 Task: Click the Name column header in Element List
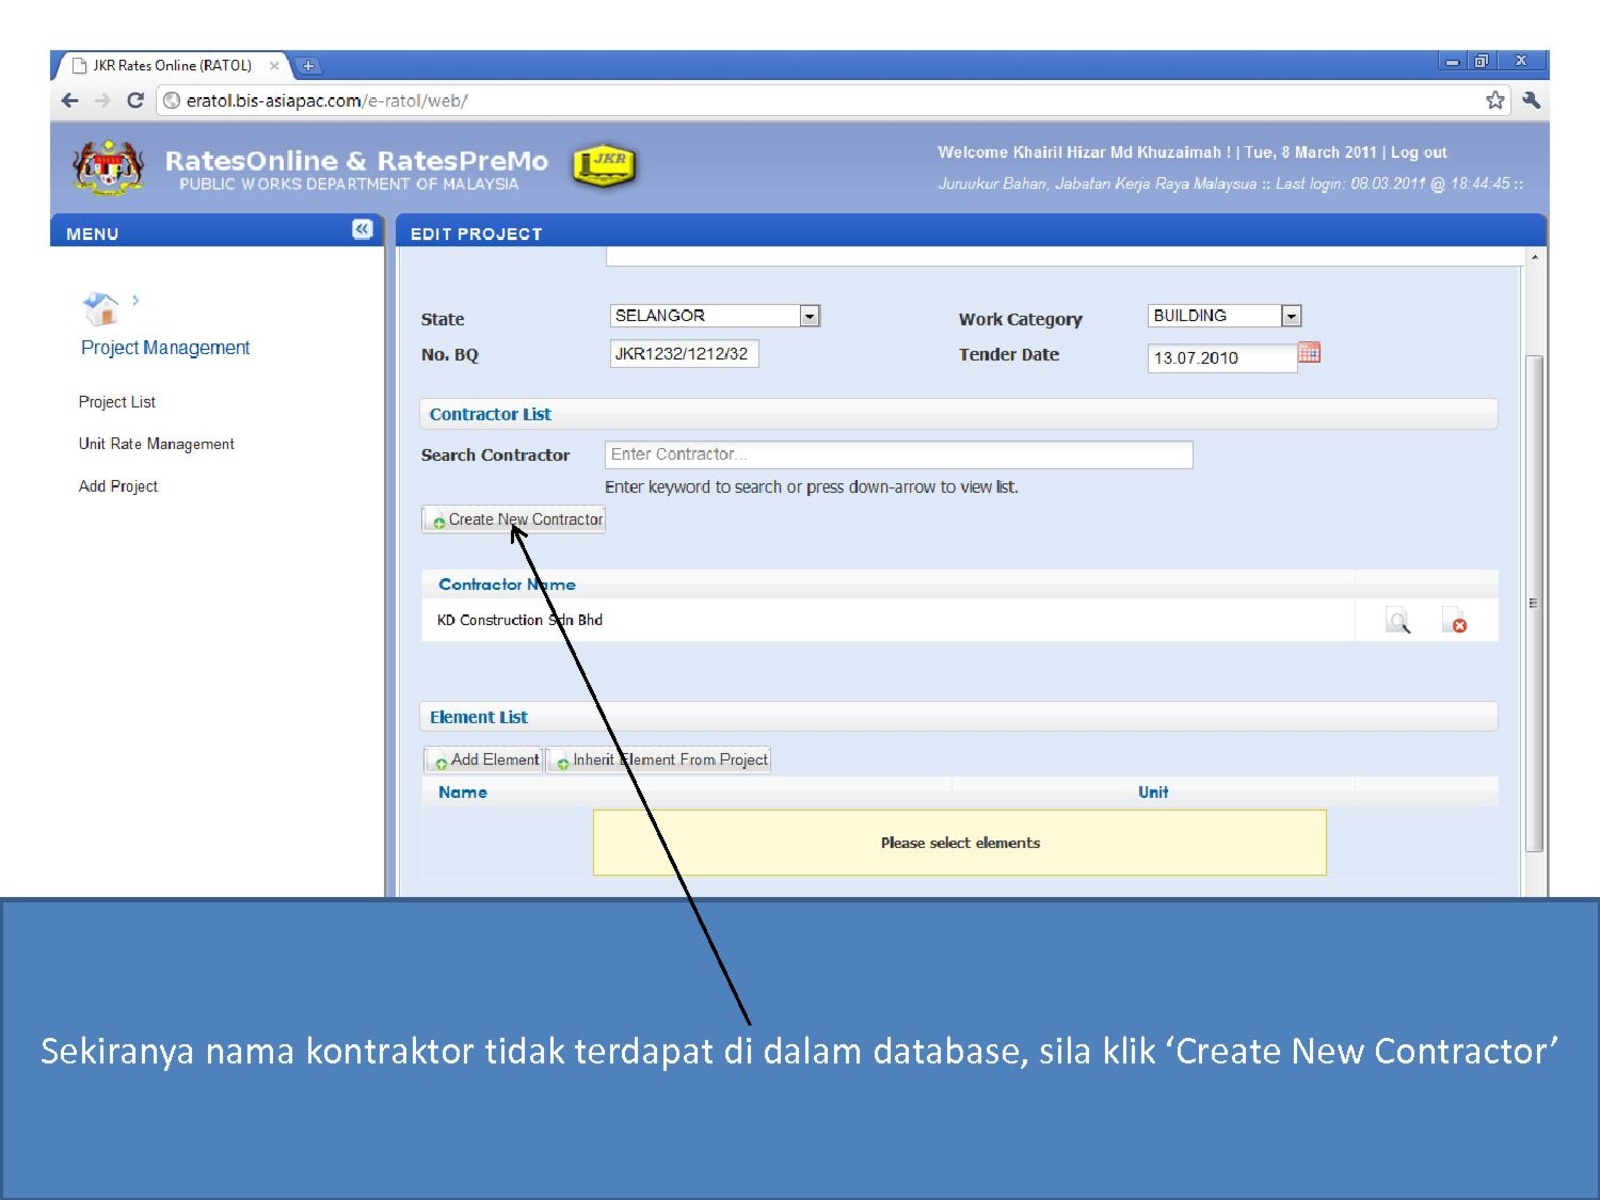463,793
